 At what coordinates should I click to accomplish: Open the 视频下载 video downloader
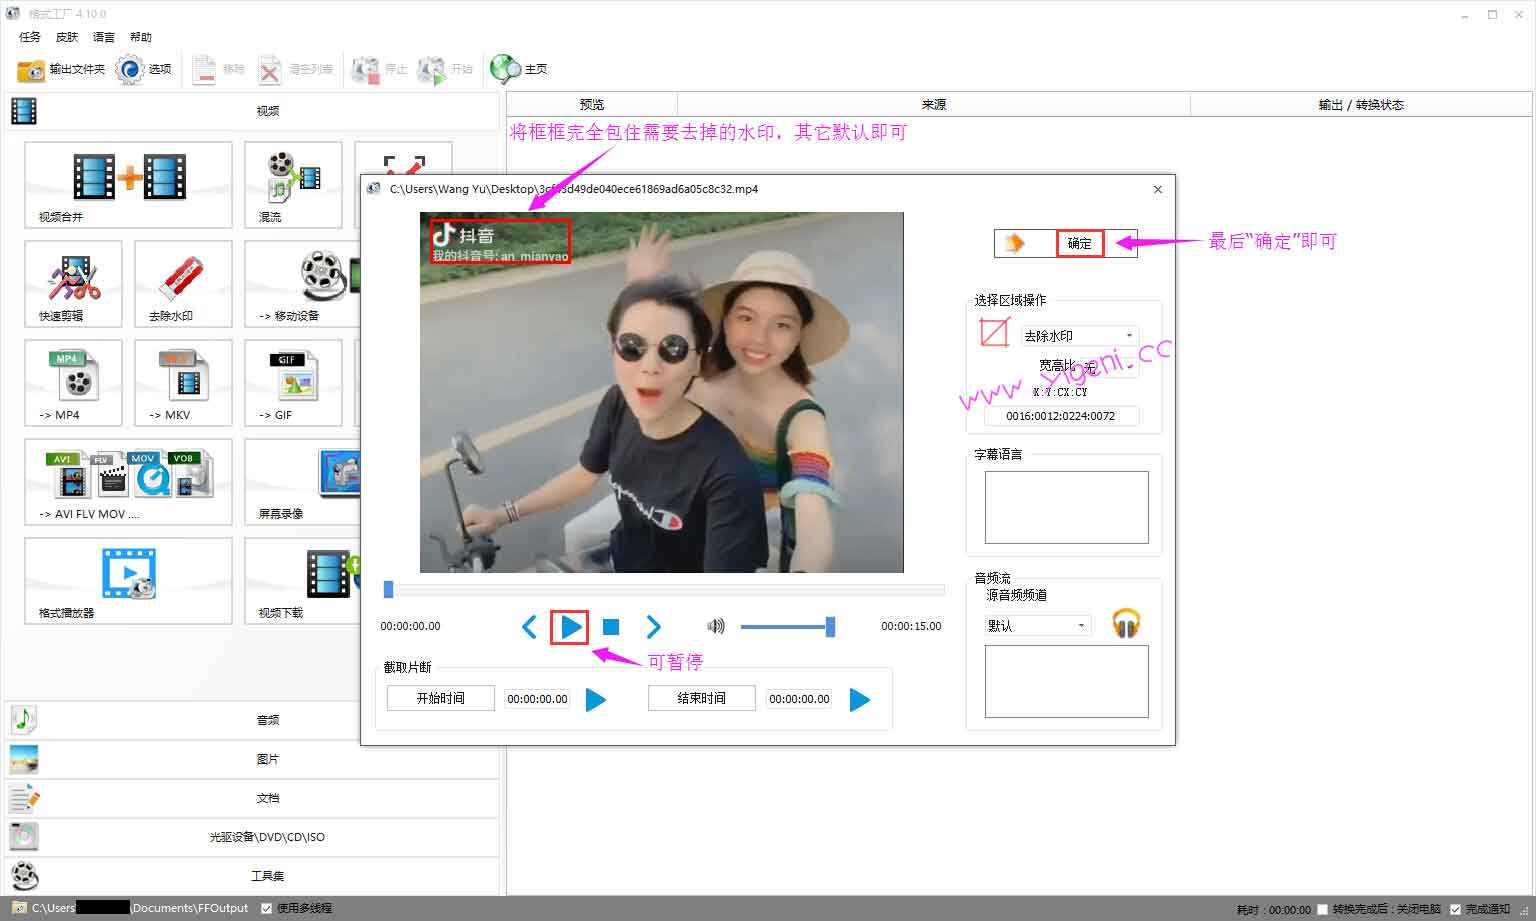tap(303, 581)
